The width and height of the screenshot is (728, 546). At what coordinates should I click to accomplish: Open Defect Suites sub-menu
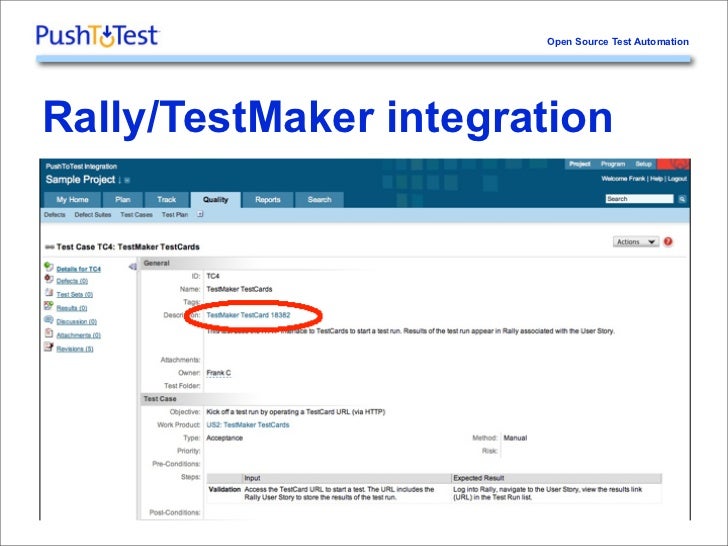(93, 215)
